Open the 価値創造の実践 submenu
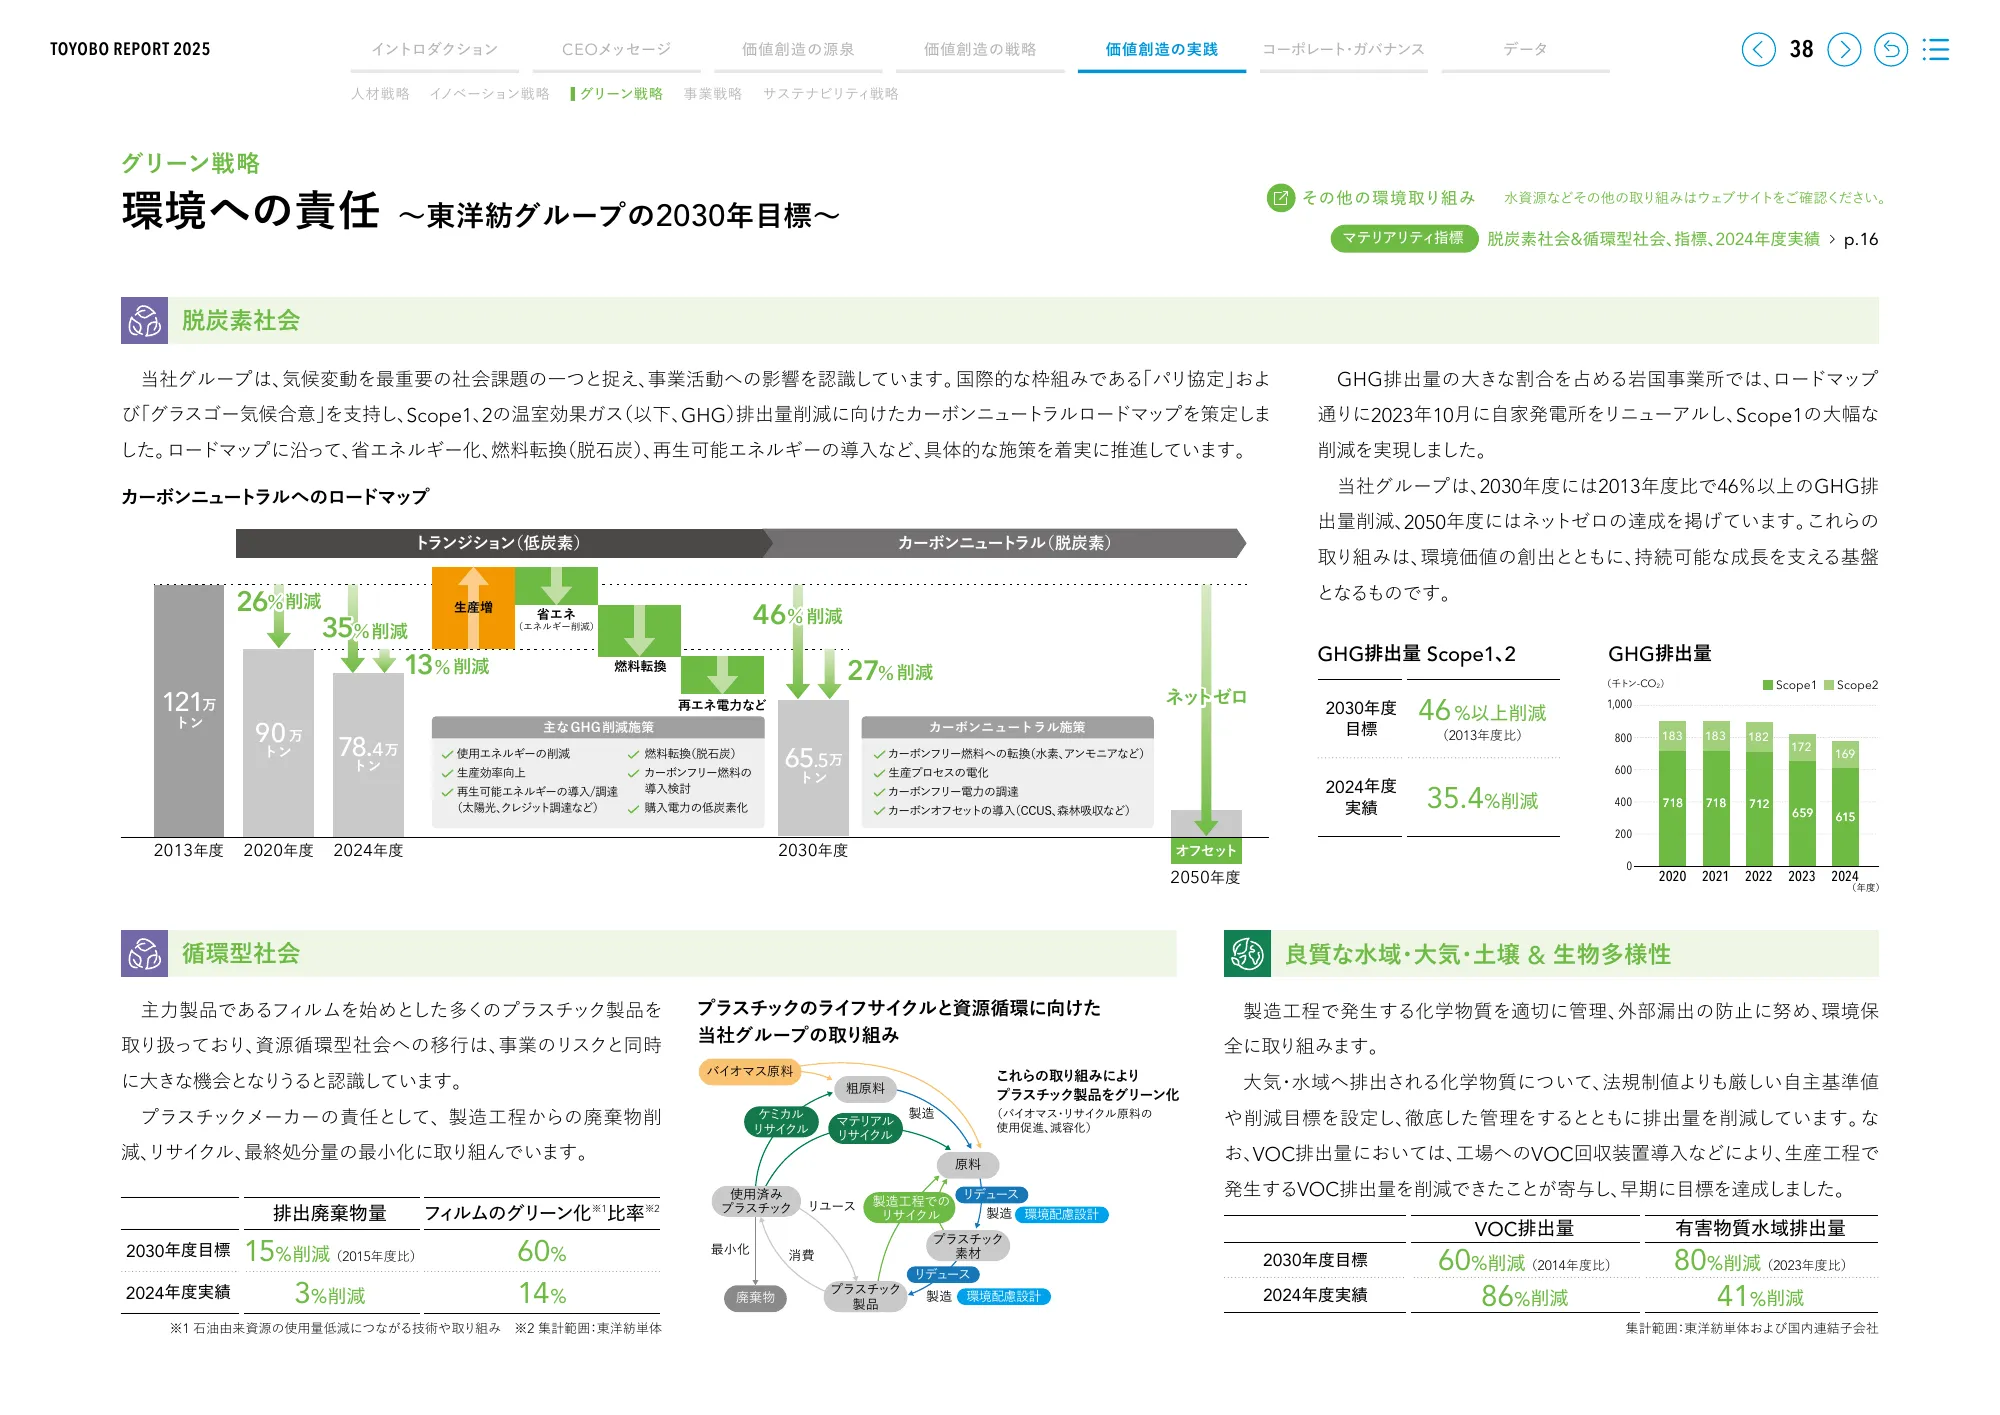The width and height of the screenshot is (2000, 1415). [x=1161, y=46]
